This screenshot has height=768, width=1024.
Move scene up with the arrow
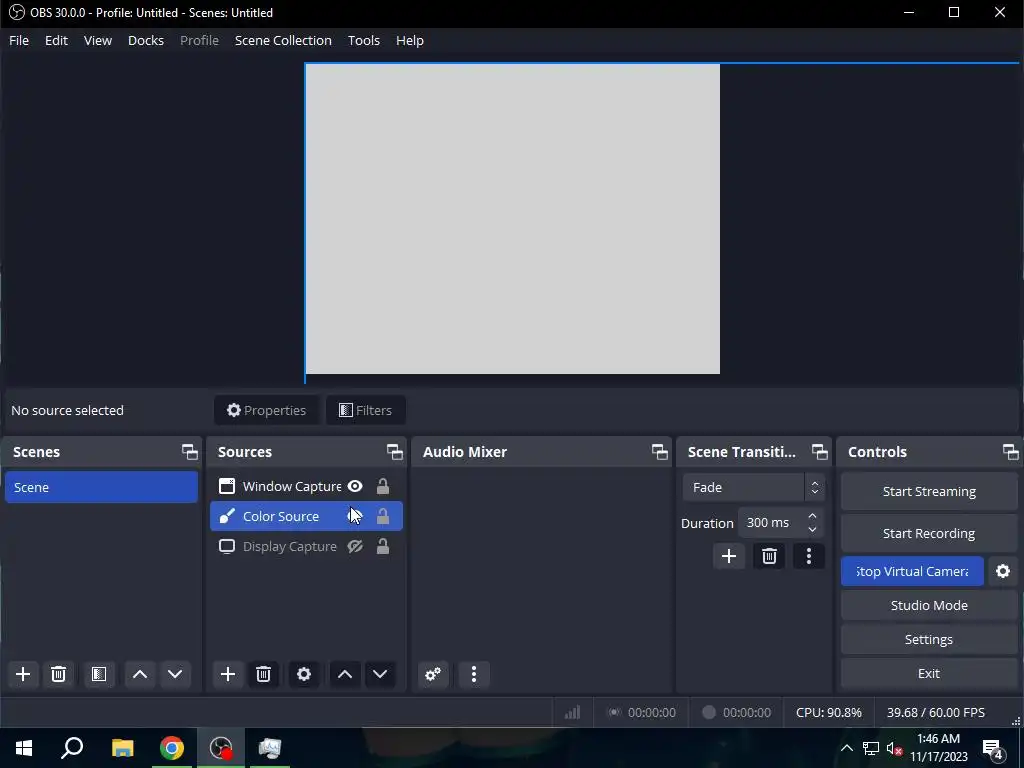point(140,674)
